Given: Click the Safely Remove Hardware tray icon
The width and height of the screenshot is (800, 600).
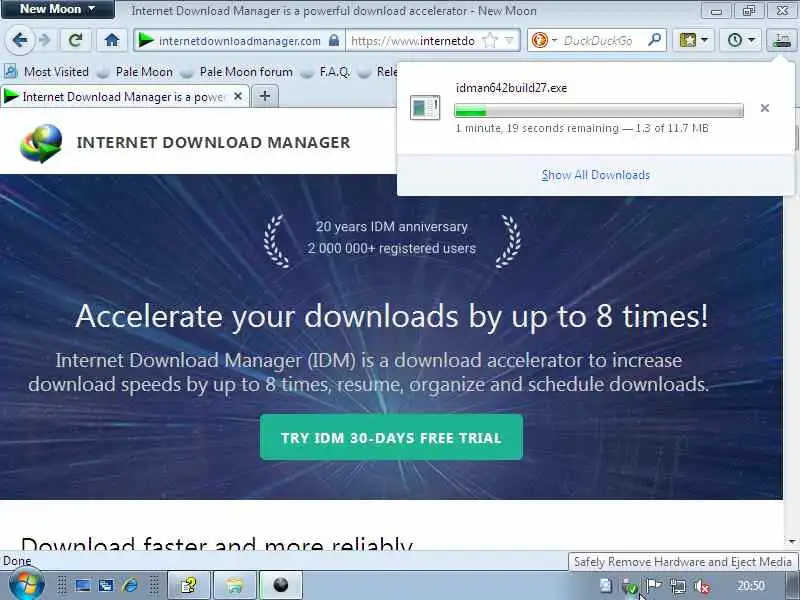Looking at the screenshot, I should tap(630, 587).
